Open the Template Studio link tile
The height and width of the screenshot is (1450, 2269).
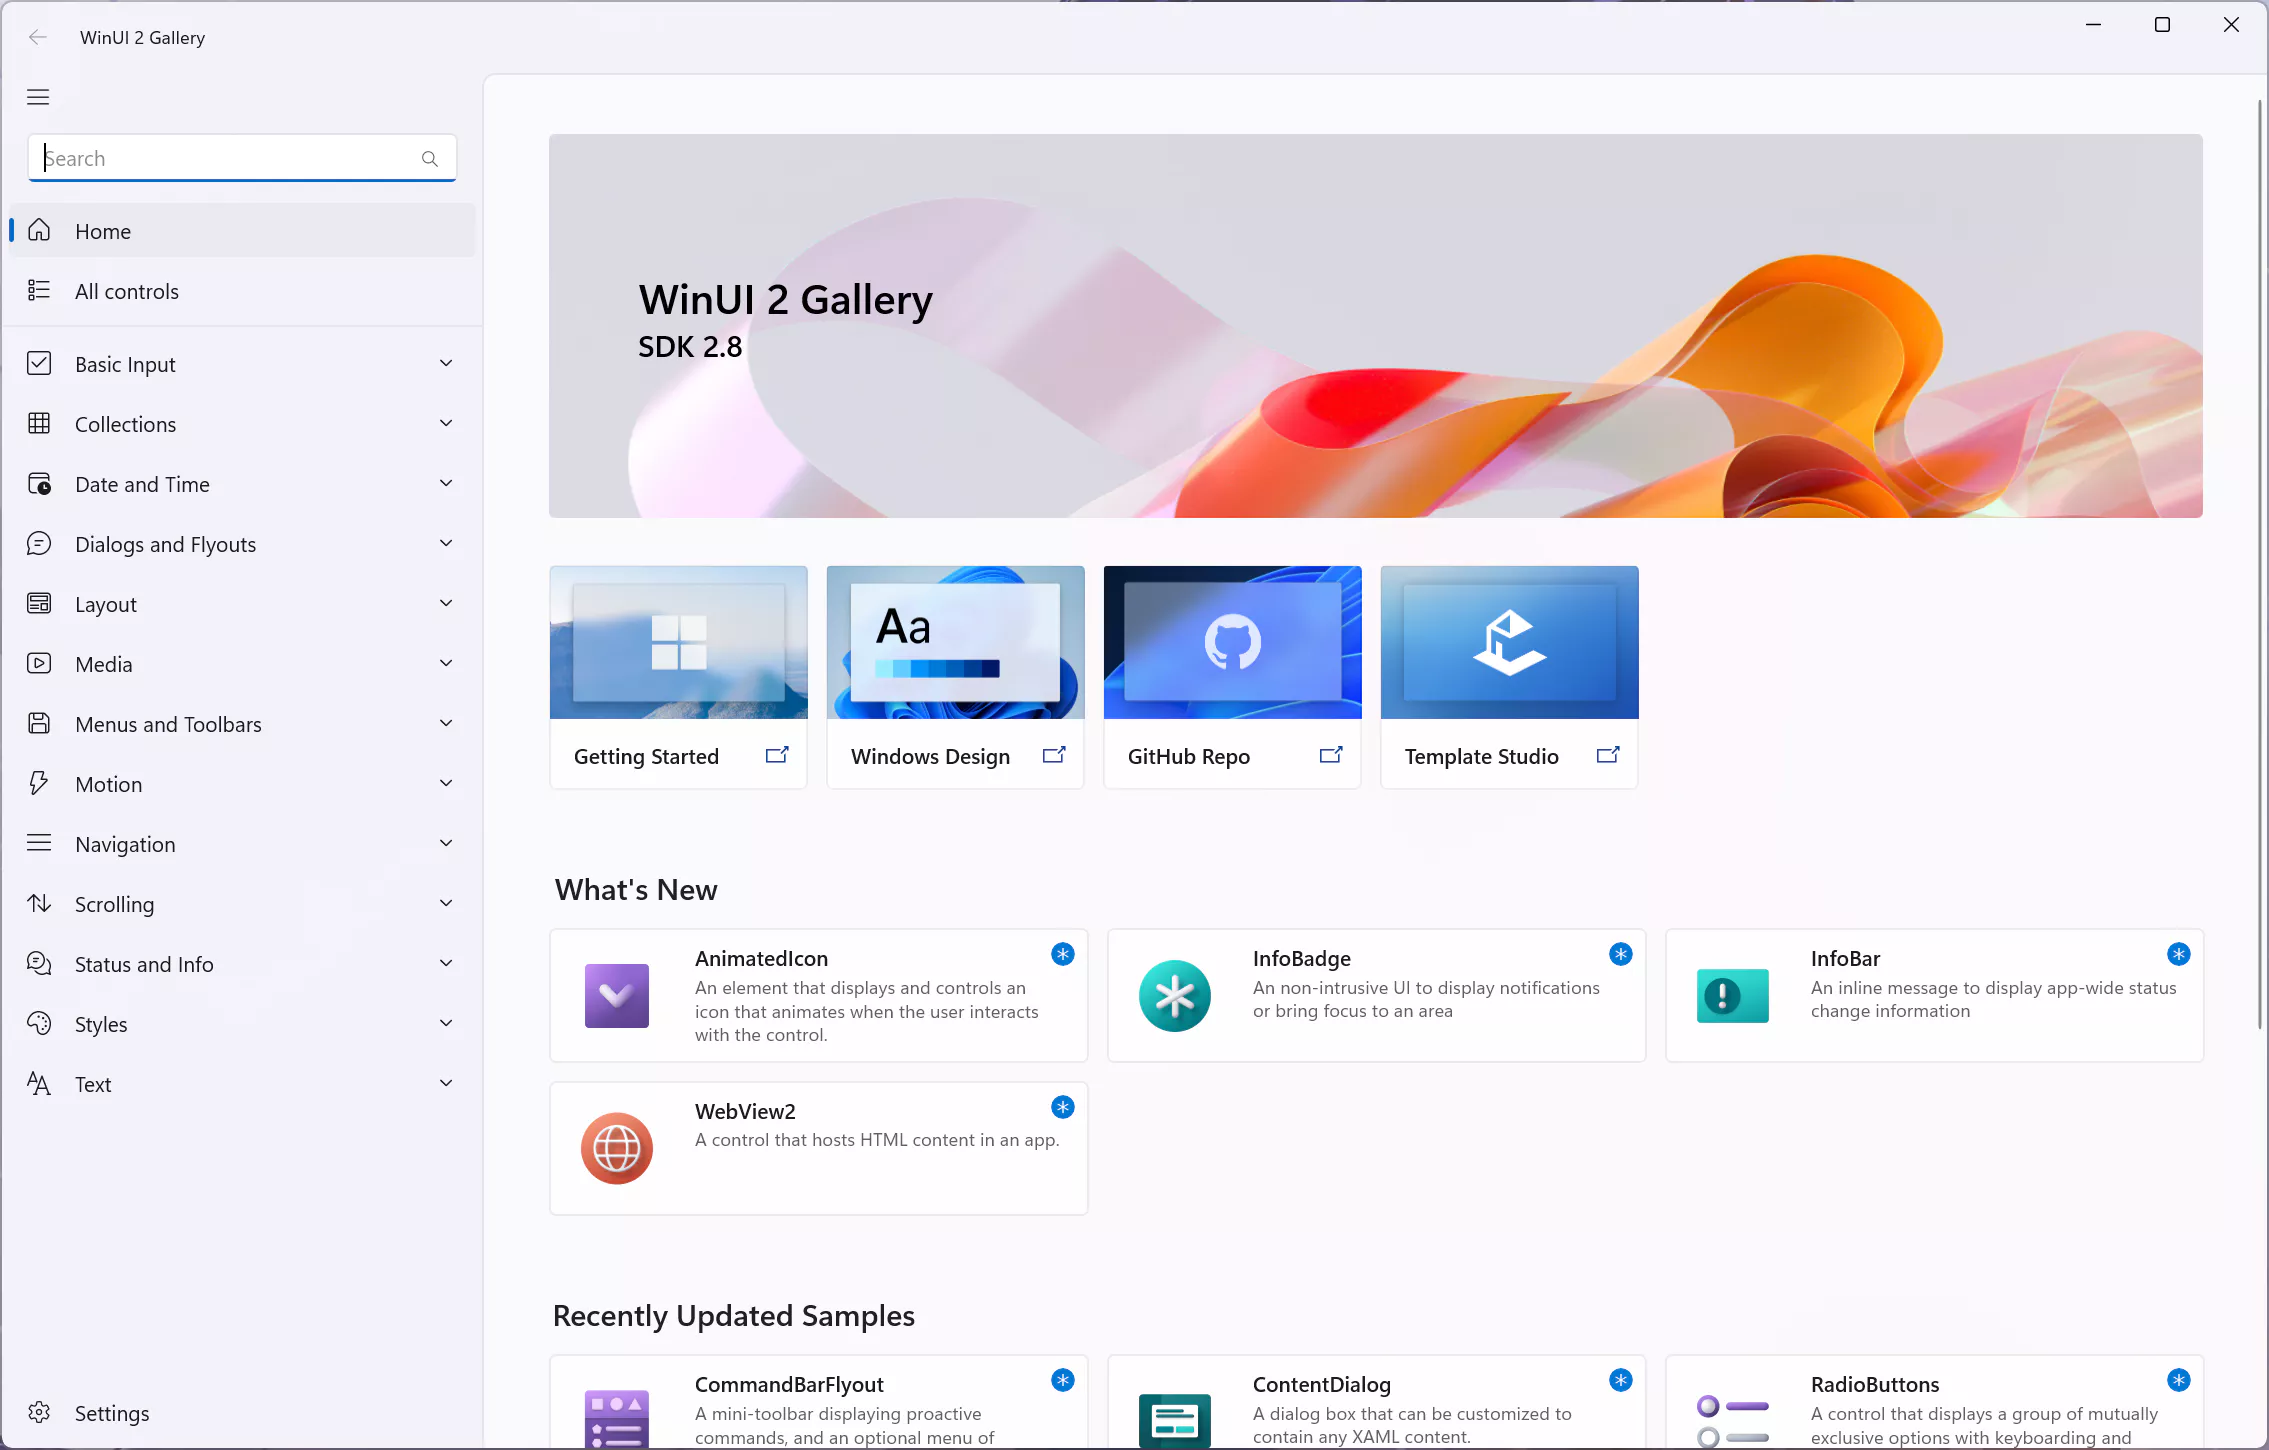click(x=1509, y=677)
